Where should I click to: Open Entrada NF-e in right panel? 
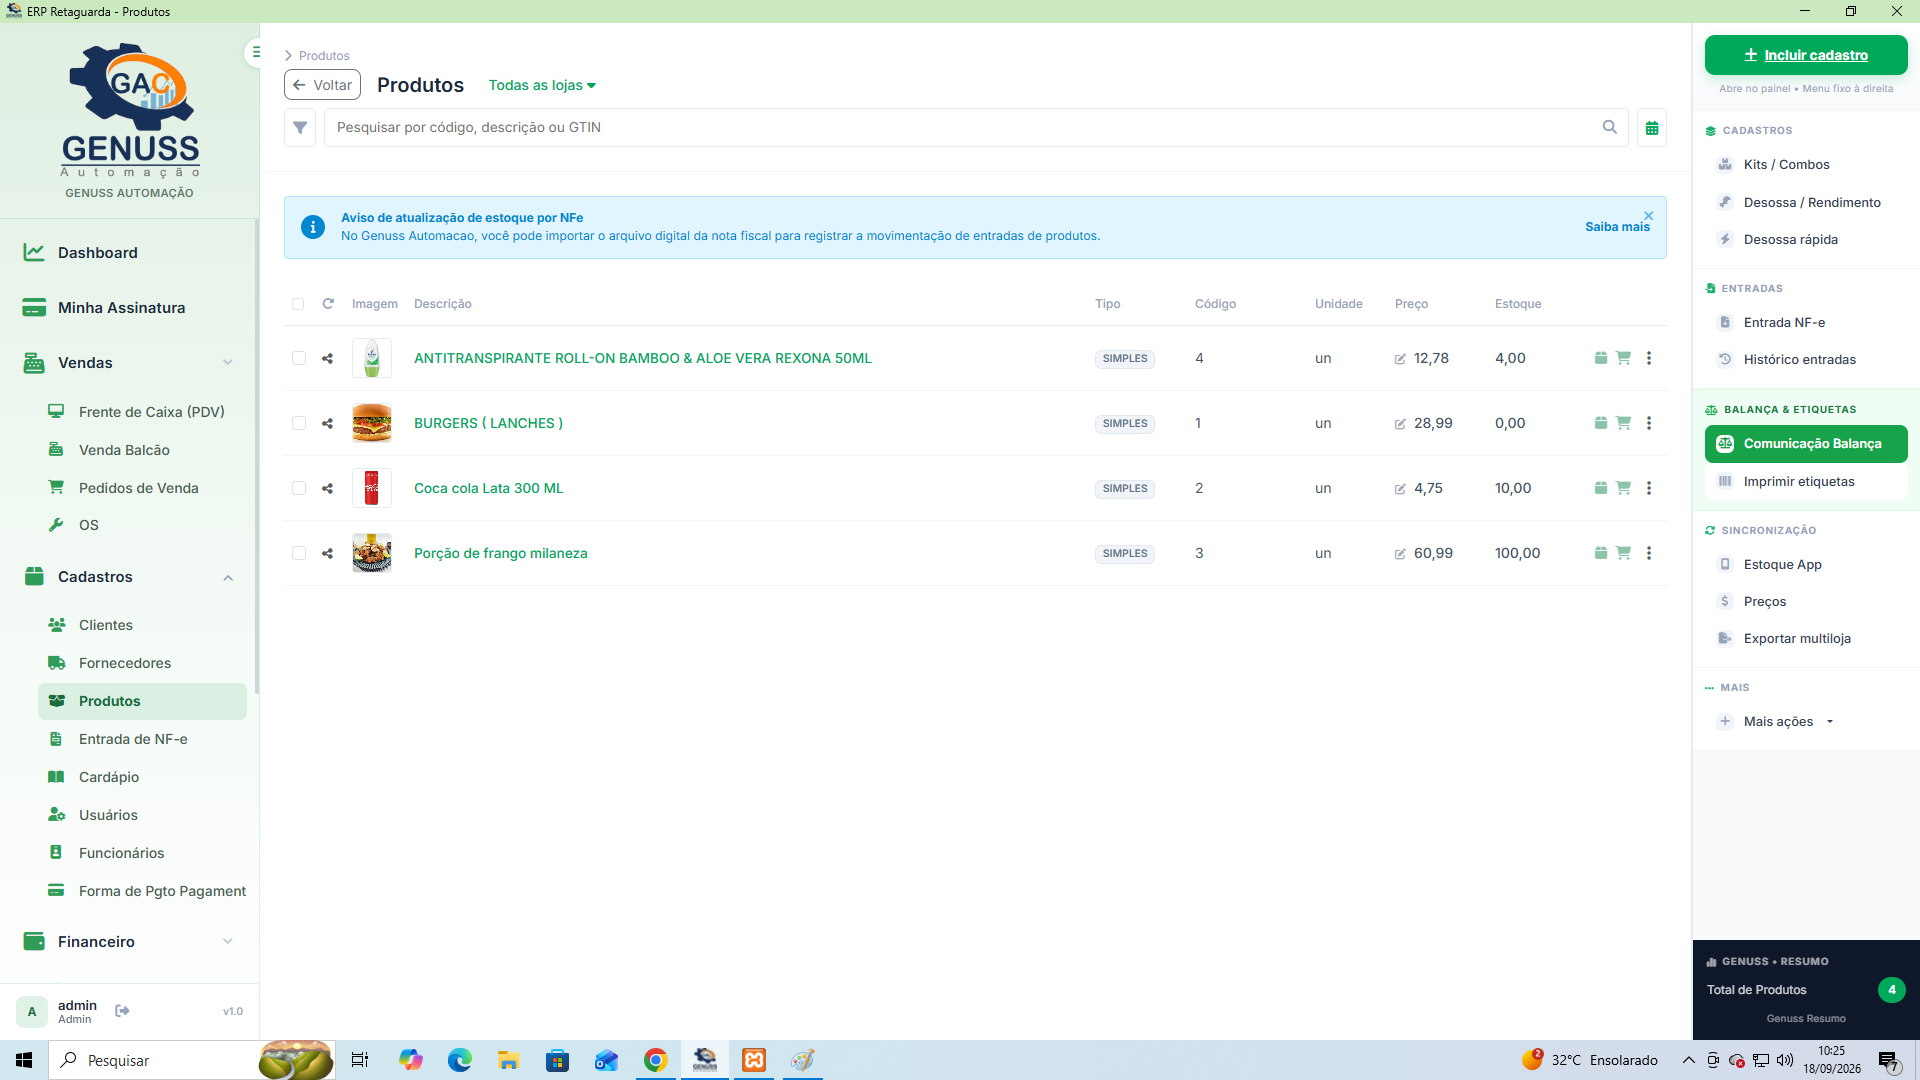(1806, 323)
